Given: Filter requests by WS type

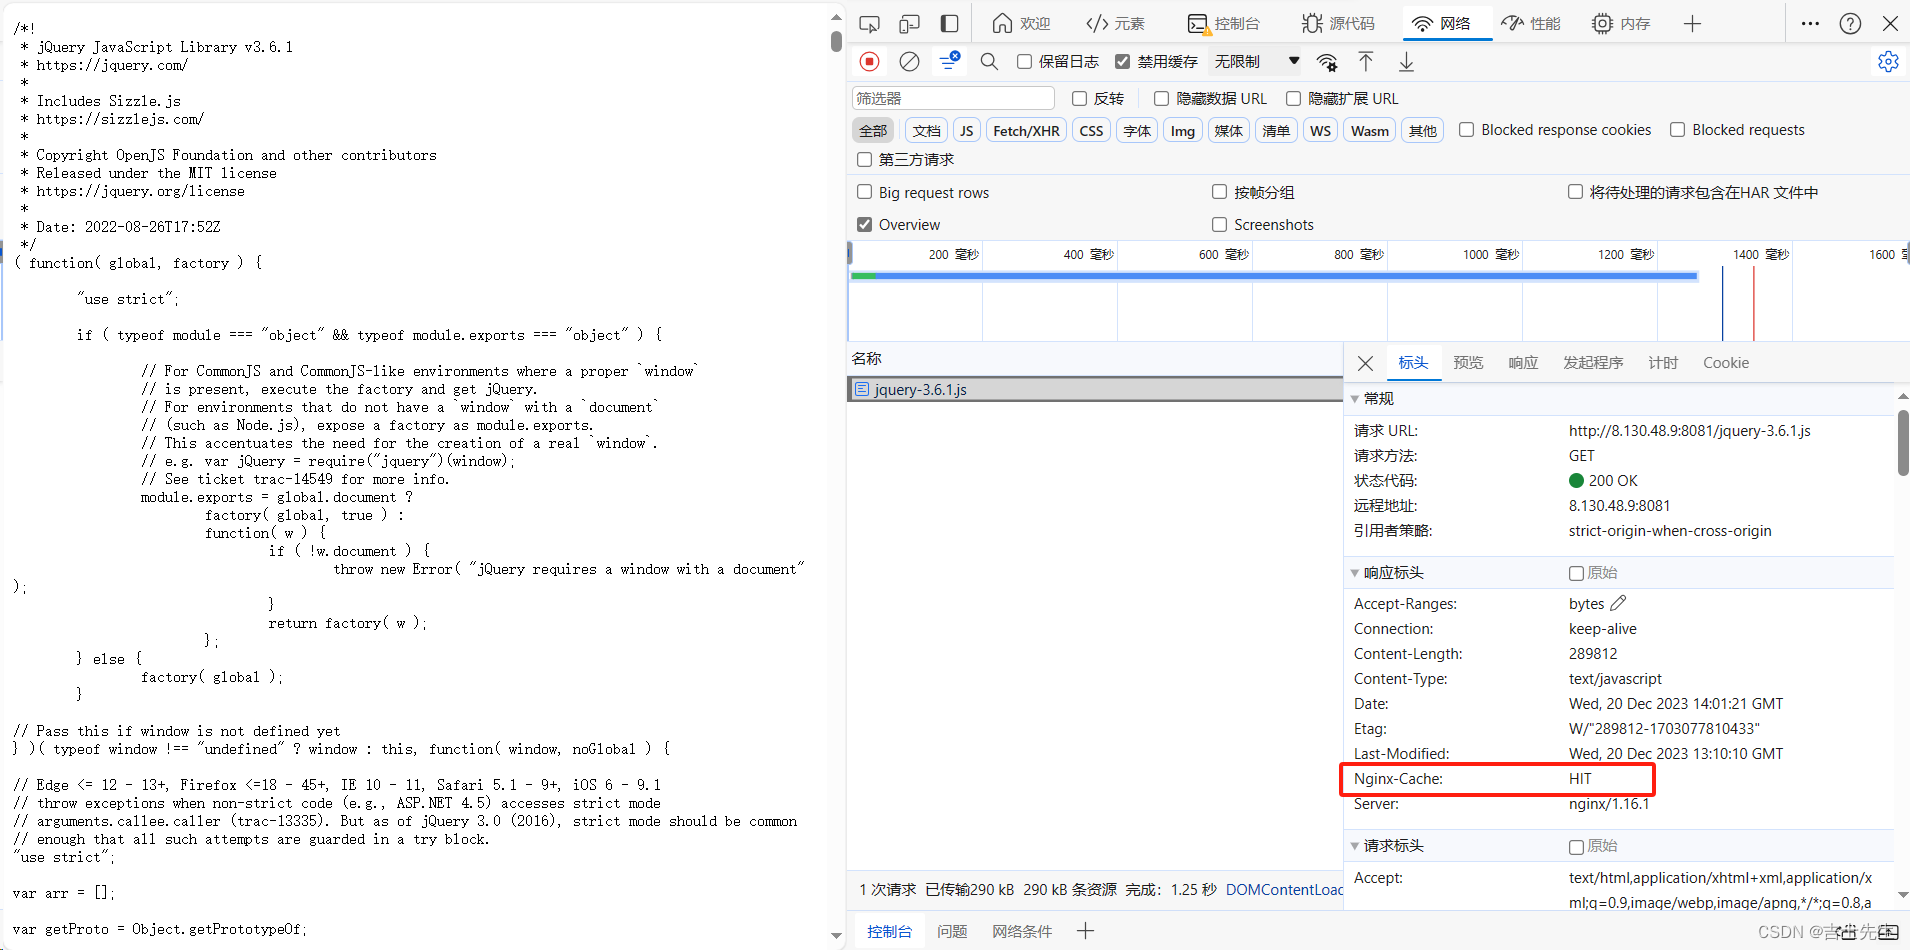Looking at the screenshot, I should pos(1320,130).
